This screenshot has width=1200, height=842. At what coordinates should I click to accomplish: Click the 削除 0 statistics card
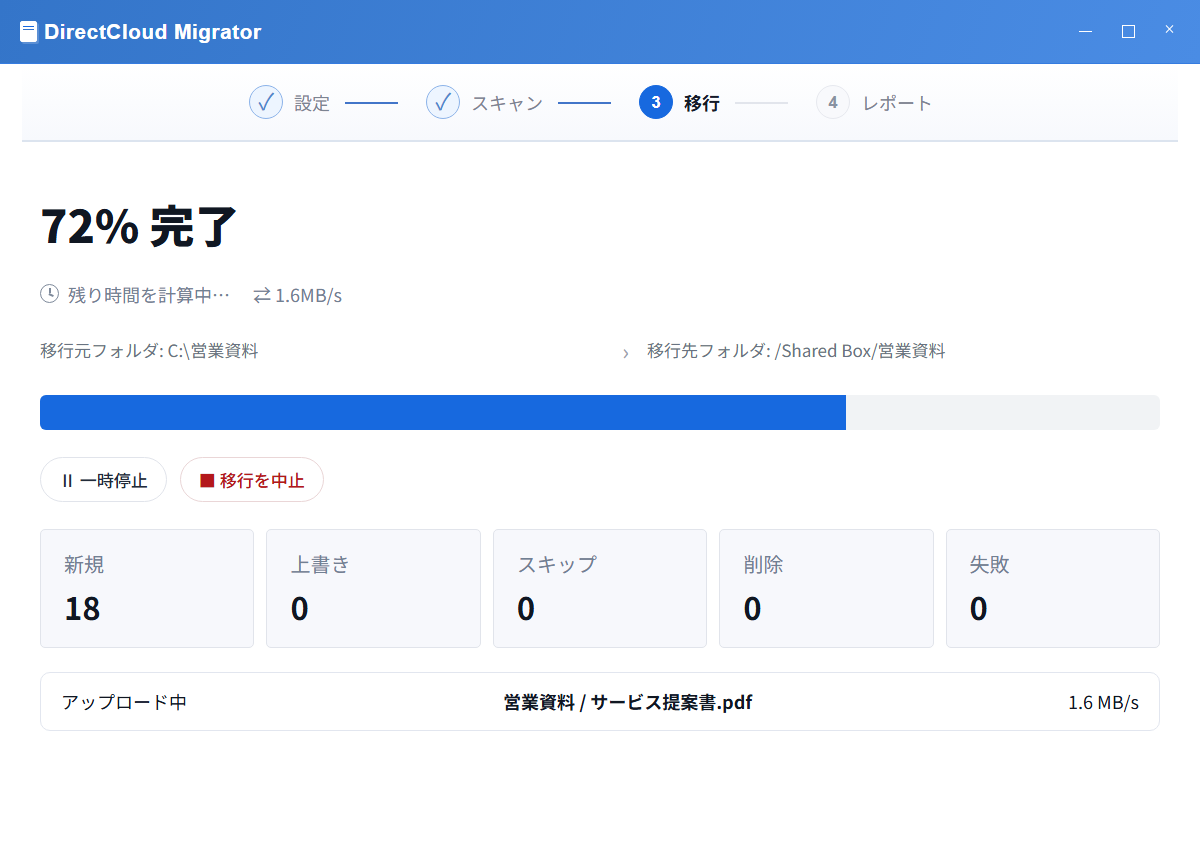point(826,588)
